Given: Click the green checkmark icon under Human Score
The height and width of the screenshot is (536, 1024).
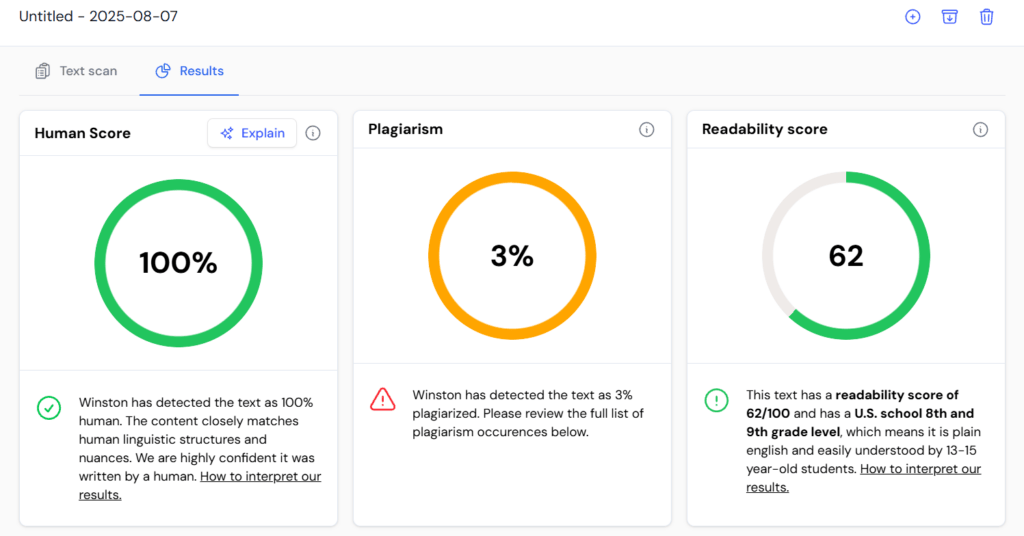Looking at the screenshot, I should coord(48,407).
